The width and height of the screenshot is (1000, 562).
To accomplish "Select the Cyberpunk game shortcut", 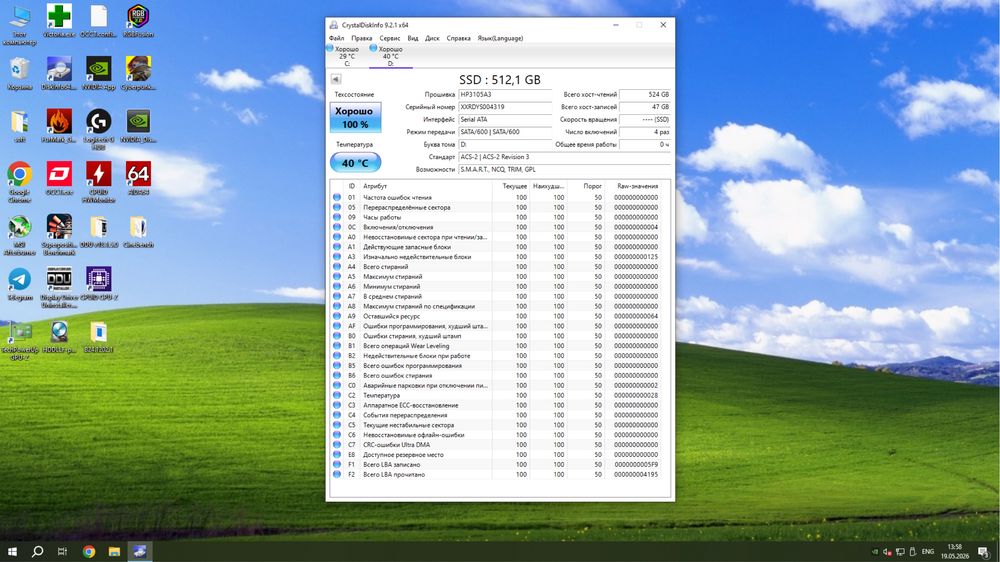I will tap(138, 73).
